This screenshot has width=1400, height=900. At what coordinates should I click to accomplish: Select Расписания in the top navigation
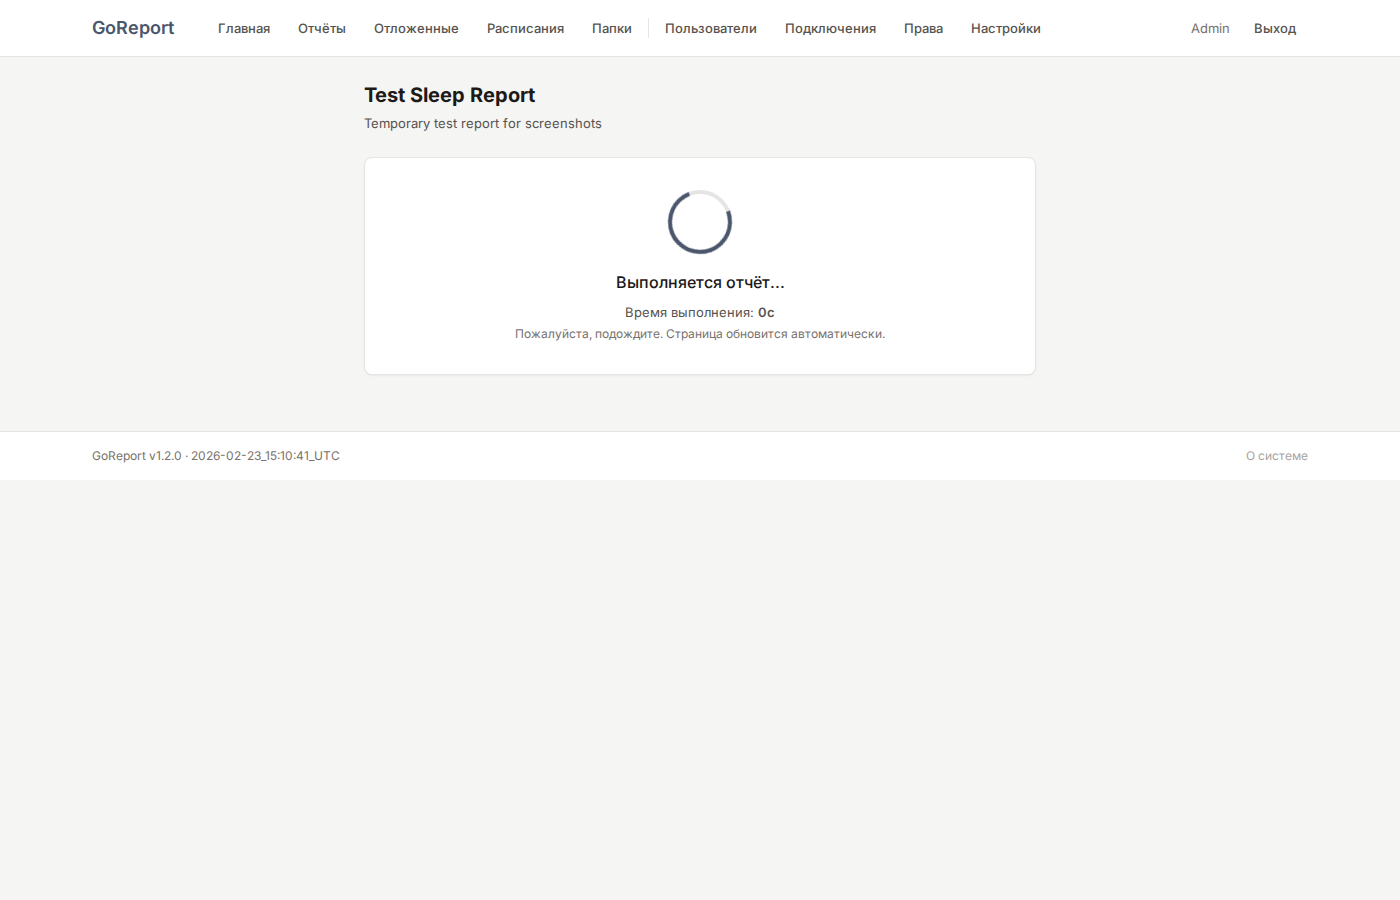525,28
